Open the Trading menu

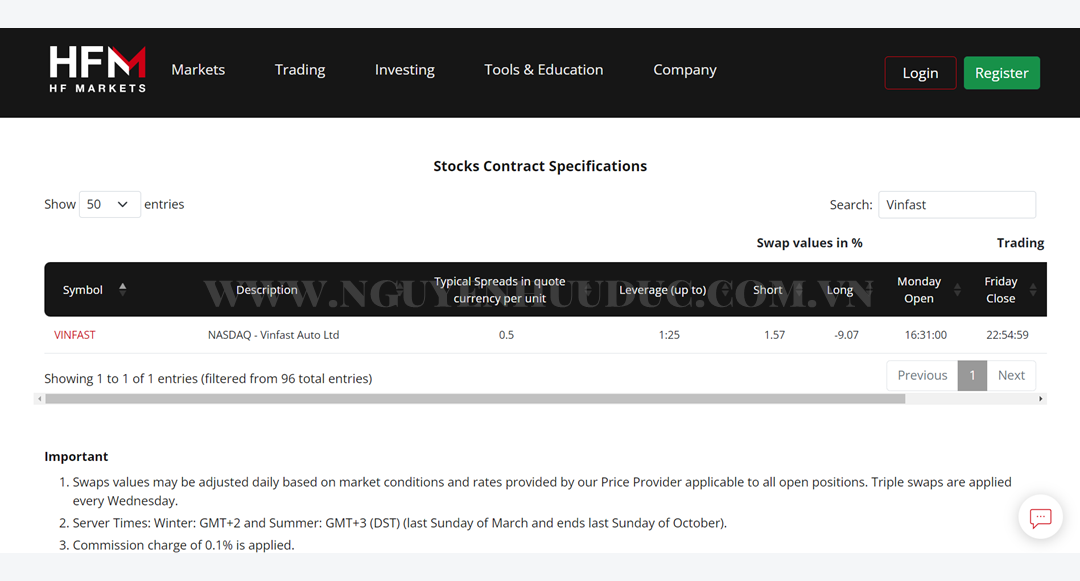pyautogui.click(x=300, y=70)
